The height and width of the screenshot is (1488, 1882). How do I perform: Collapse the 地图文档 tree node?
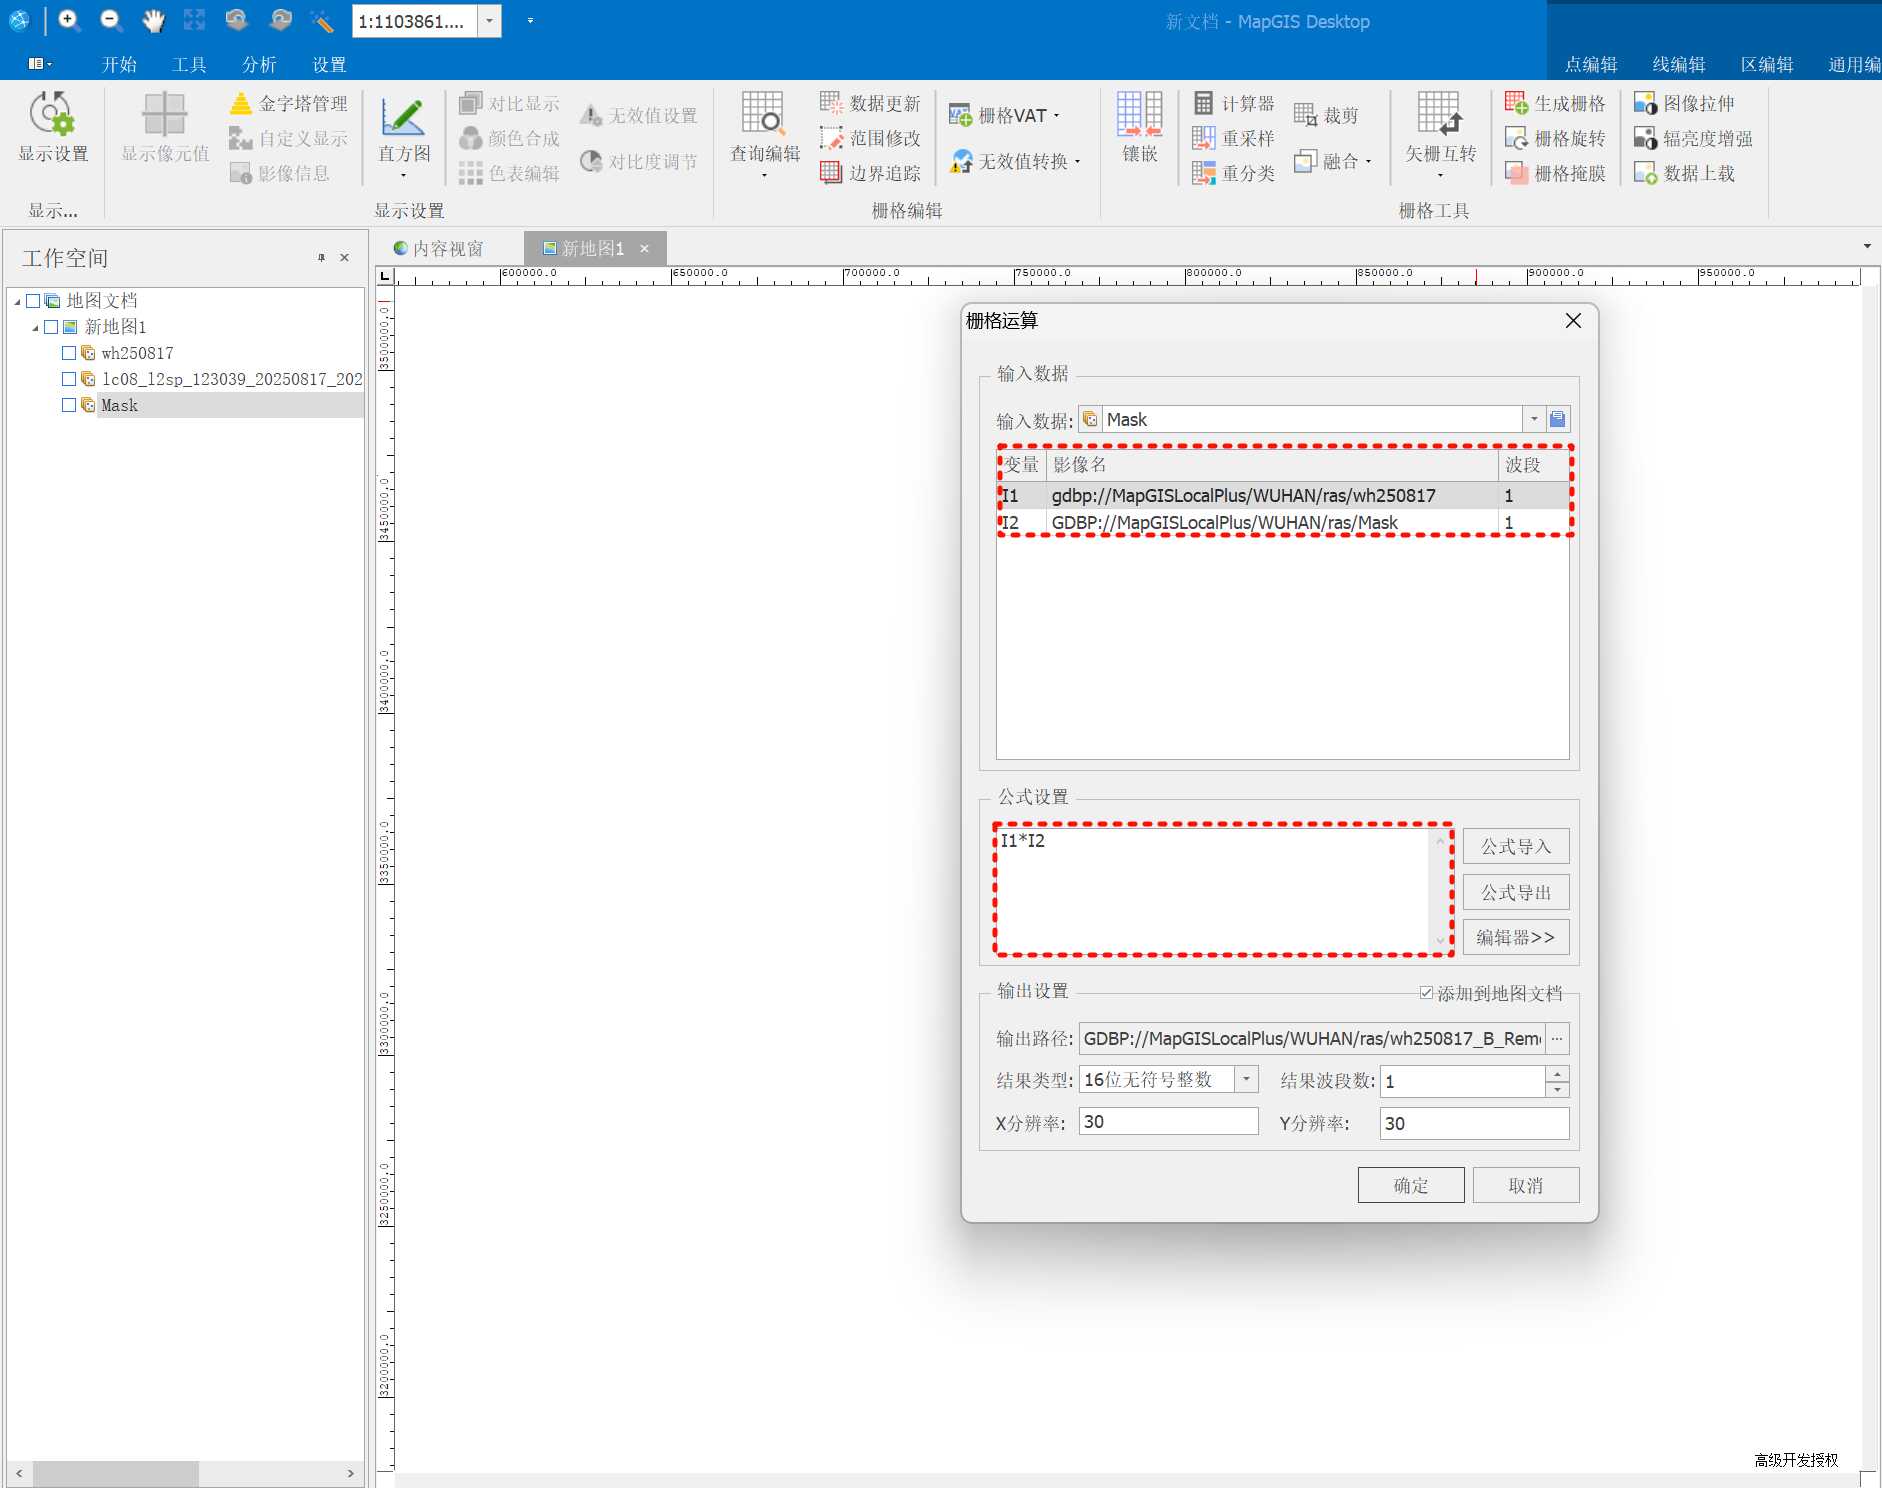[17, 301]
